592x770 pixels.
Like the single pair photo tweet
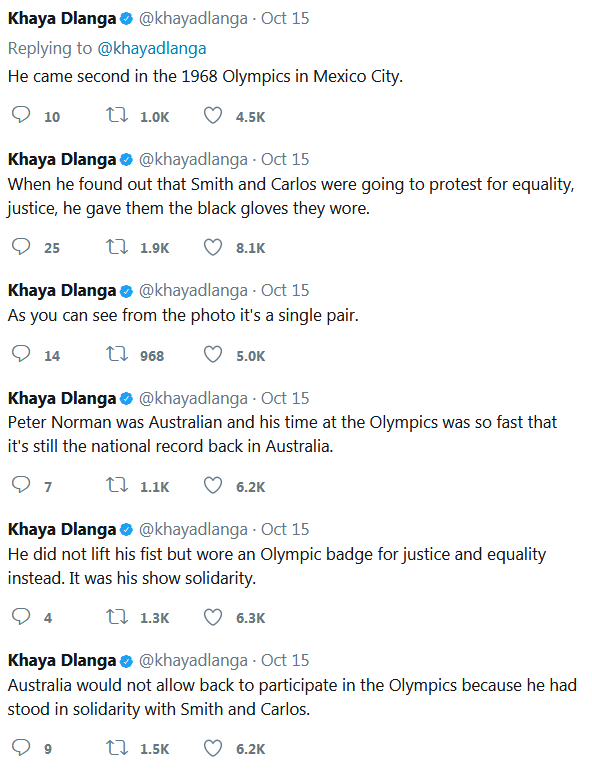[213, 355]
